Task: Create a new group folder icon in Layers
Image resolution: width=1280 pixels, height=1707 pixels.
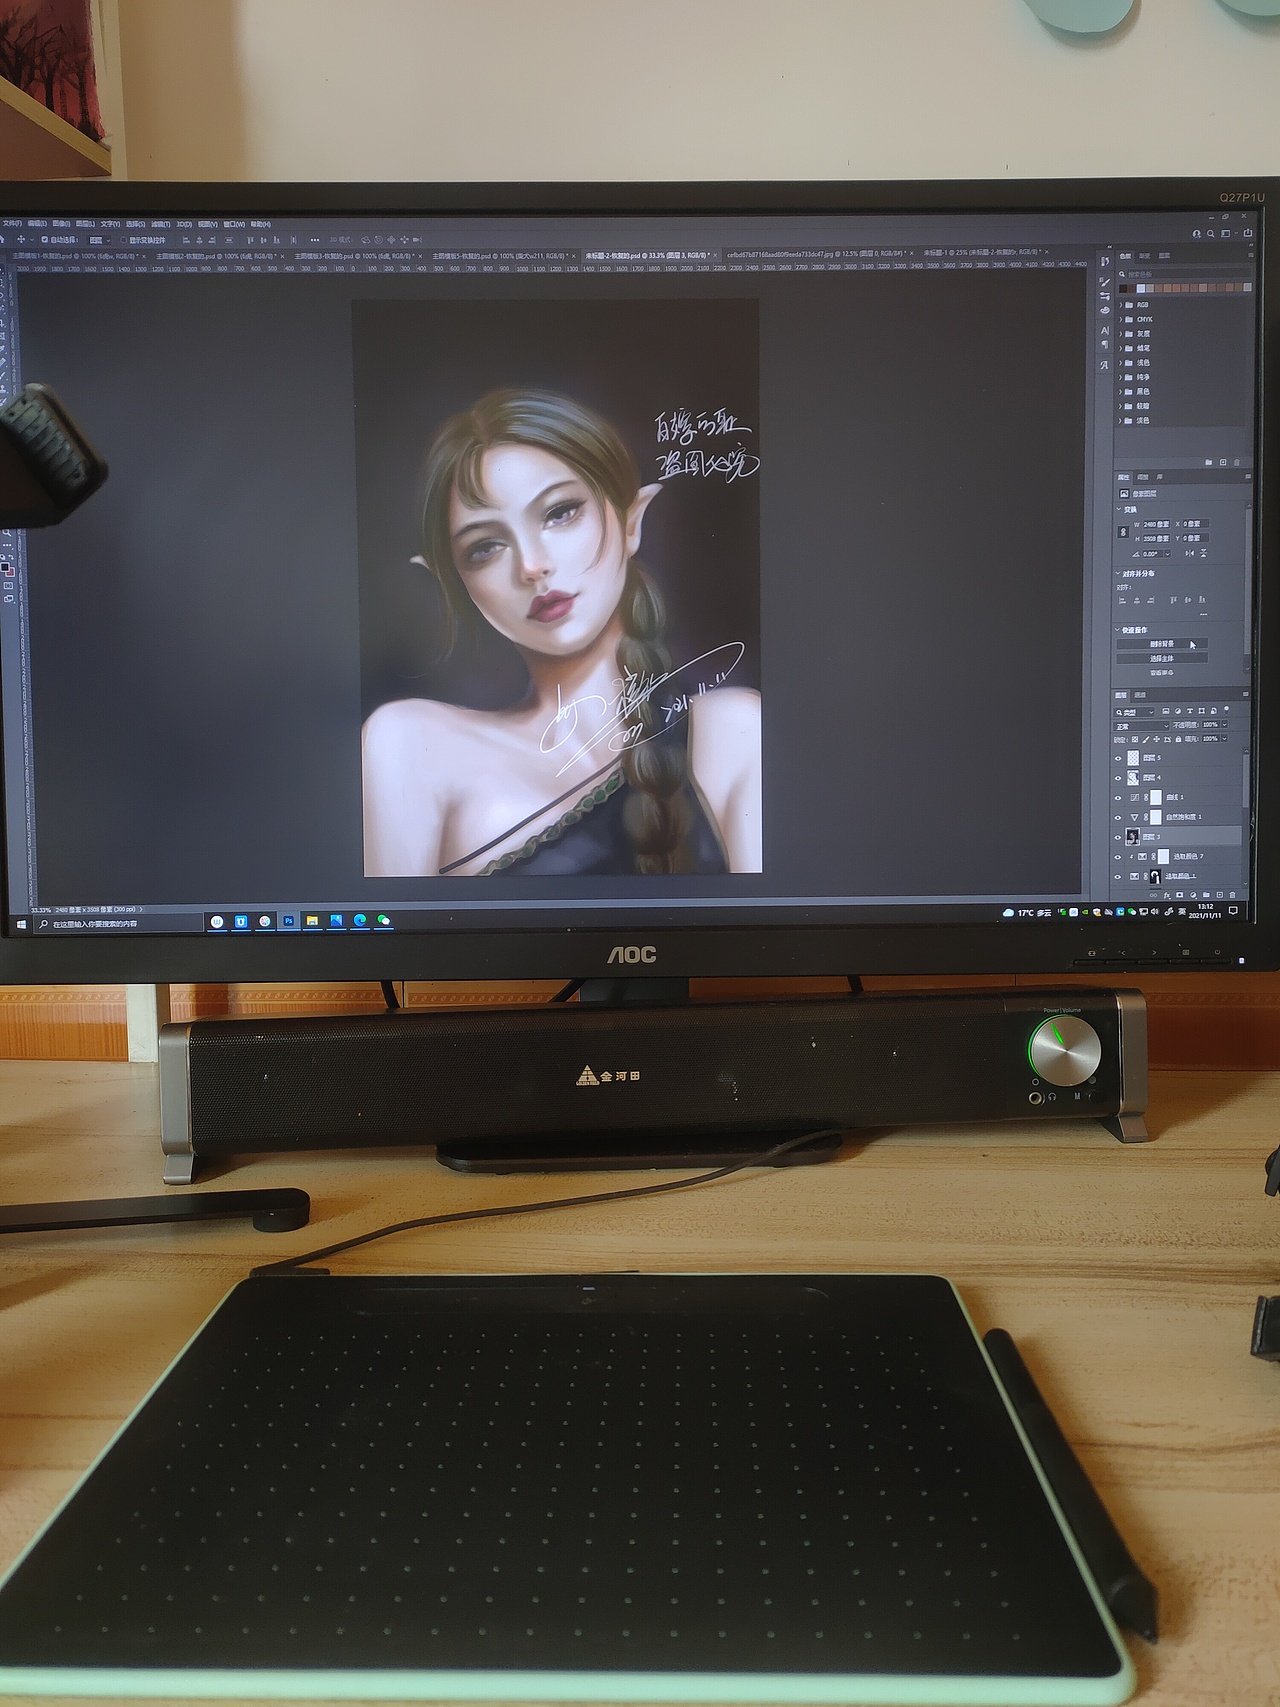Action: click(x=1206, y=895)
